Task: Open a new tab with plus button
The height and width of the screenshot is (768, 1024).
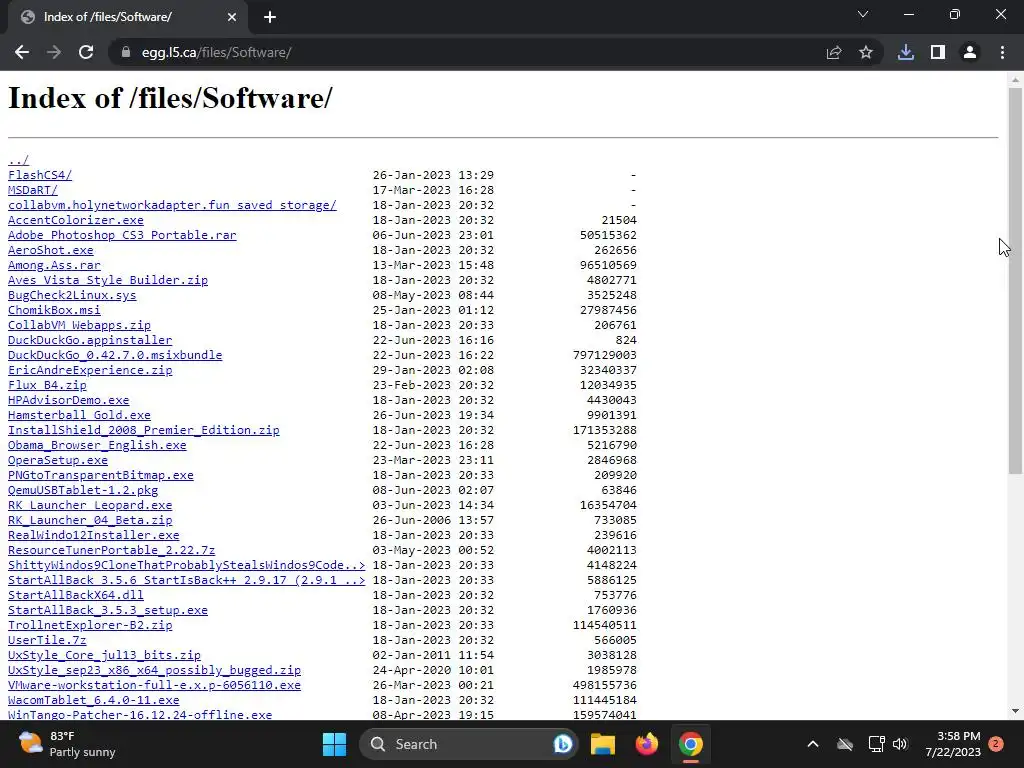Action: [x=270, y=17]
